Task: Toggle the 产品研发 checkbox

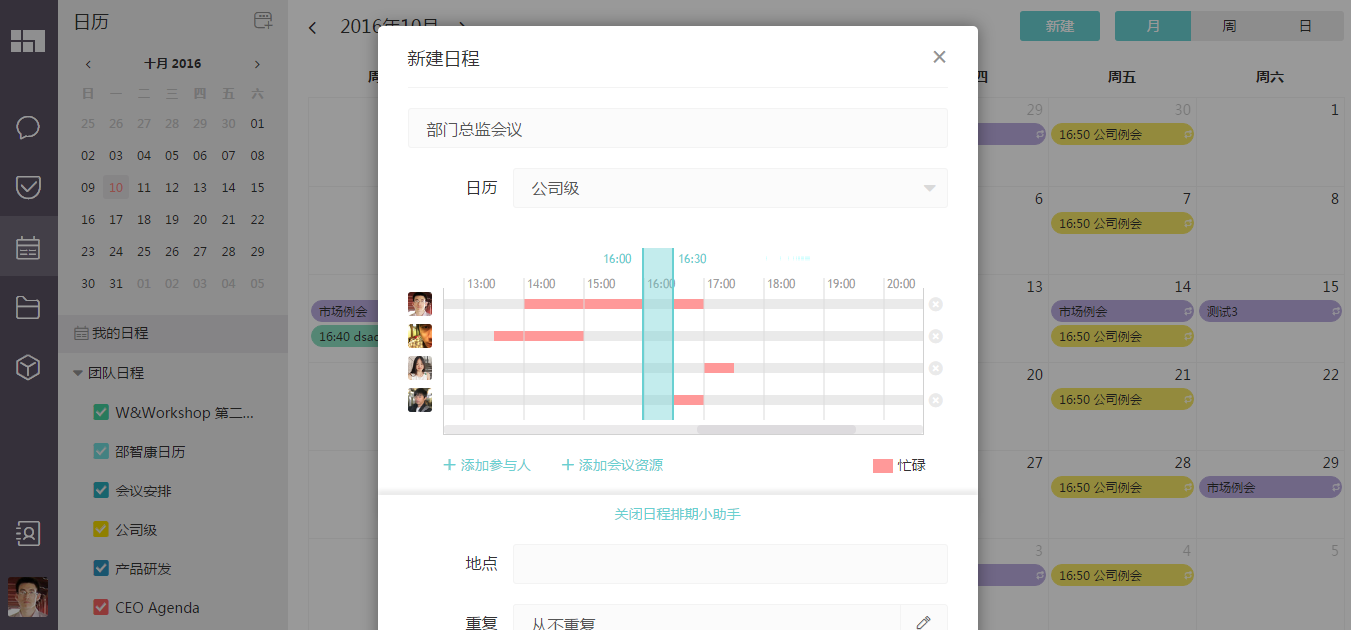Action: [x=101, y=568]
